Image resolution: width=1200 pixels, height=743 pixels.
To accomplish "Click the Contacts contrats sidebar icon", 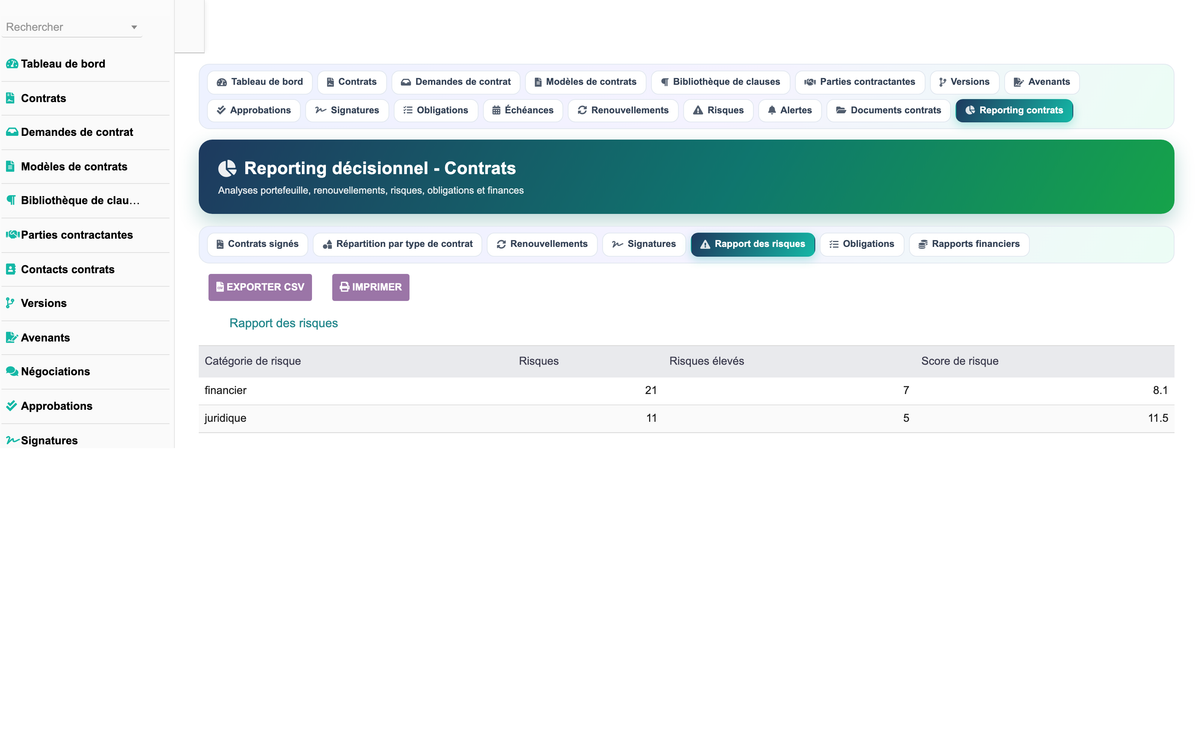I will click(11, 269).
